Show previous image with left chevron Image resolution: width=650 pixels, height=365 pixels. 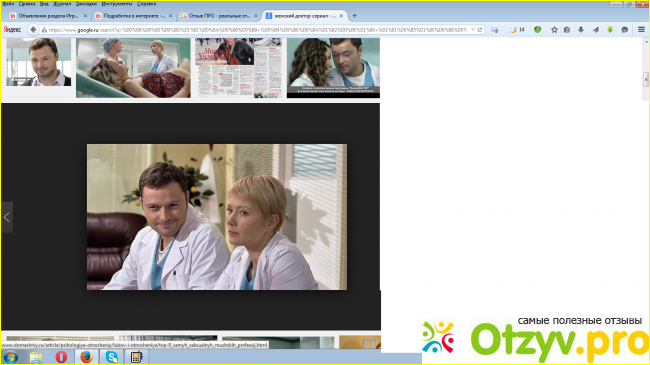[x=7, y=217]
